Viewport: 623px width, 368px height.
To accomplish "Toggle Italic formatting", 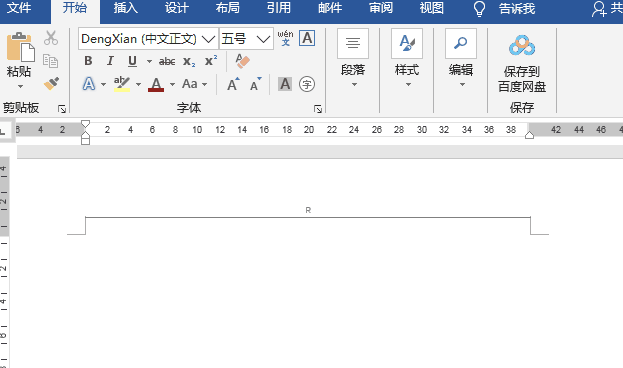I will pyautogui.click(x=110, y=61).
